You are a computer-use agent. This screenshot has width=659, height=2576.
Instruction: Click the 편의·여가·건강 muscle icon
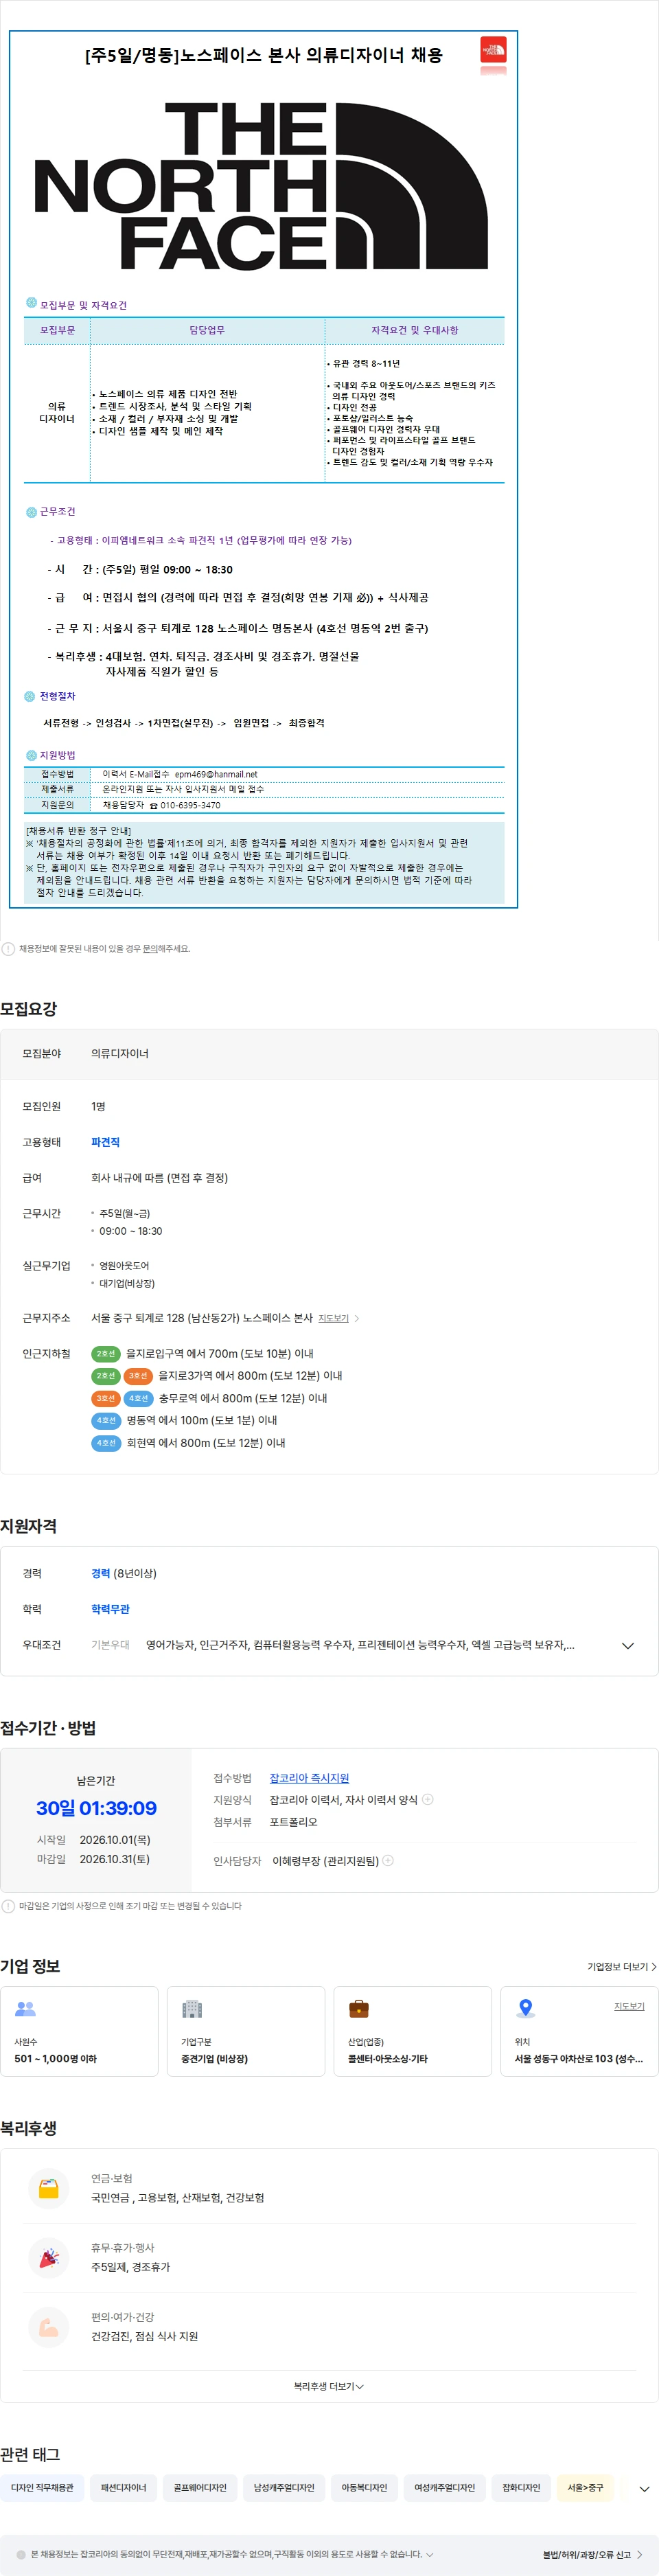click(x=49, y=2328)
